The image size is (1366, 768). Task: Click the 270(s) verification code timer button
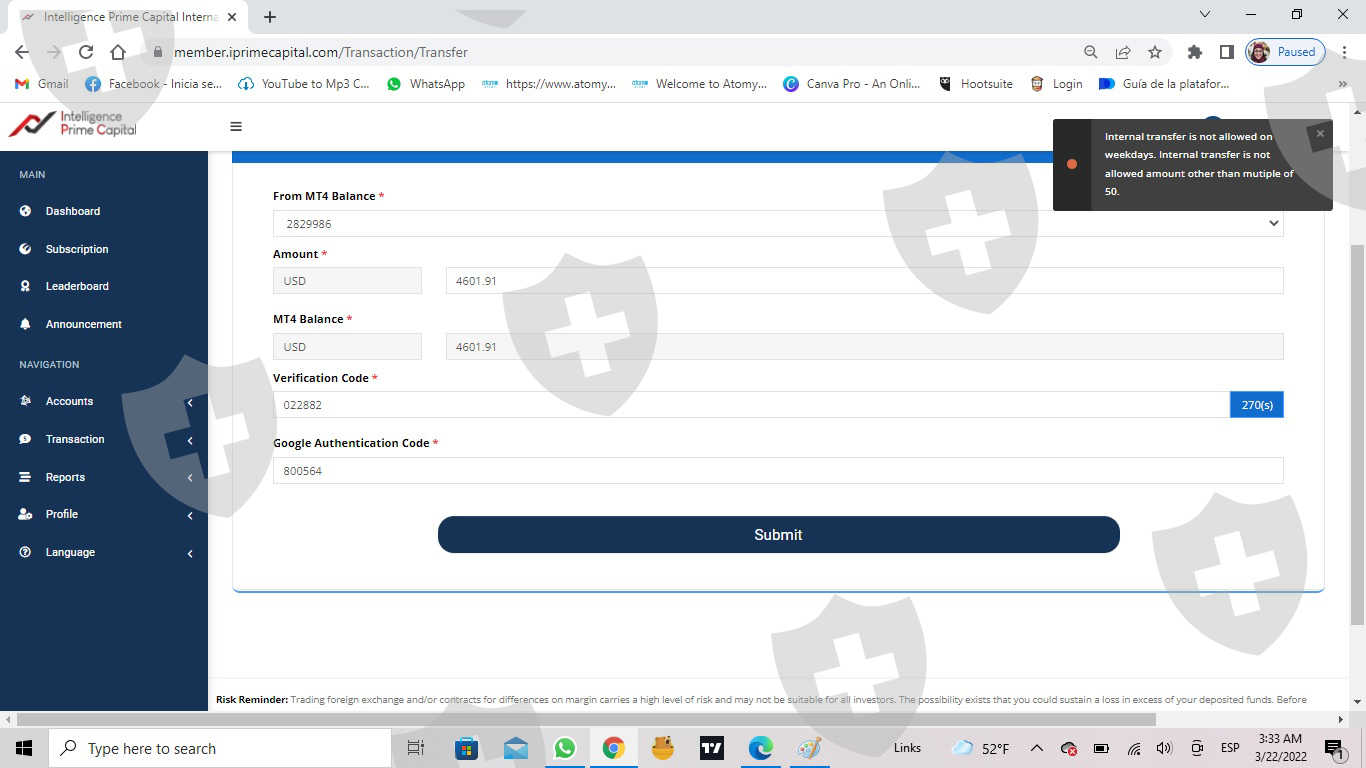tap(1257, 405)
